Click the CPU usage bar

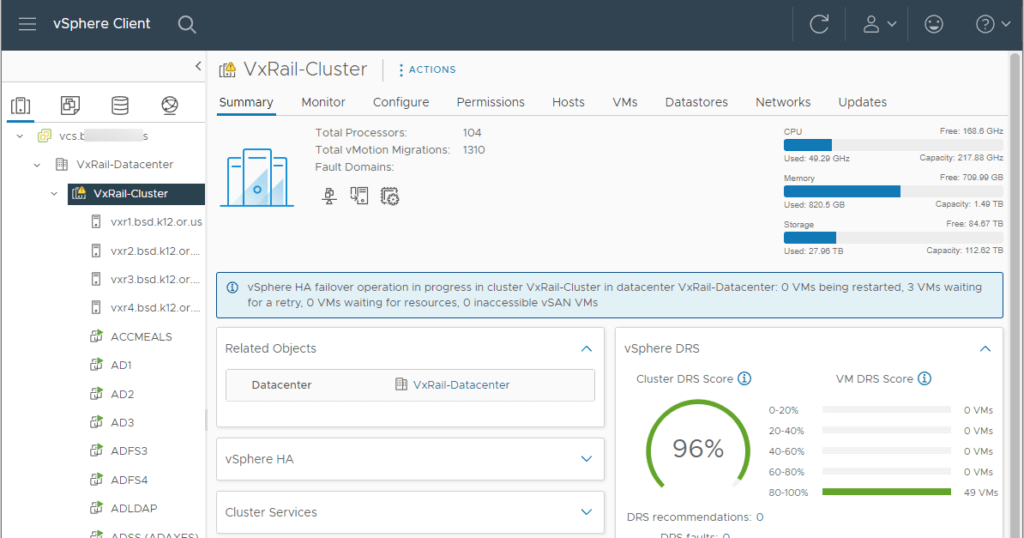tap(893, 145)
